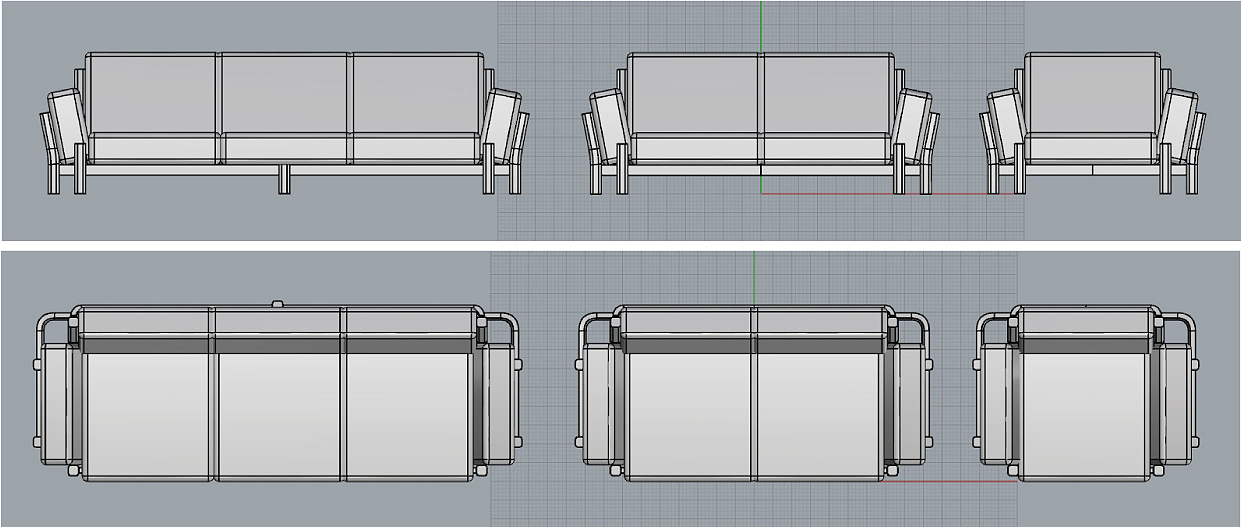This screenshot has height=527, width=1241.
Task: Select armchair back cushion in front view
Action: (x=1092, y=93)
